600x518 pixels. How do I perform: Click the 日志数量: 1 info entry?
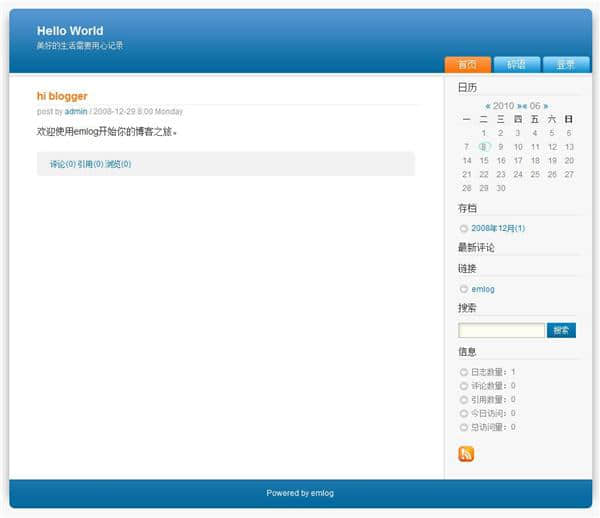click(493, 372)
